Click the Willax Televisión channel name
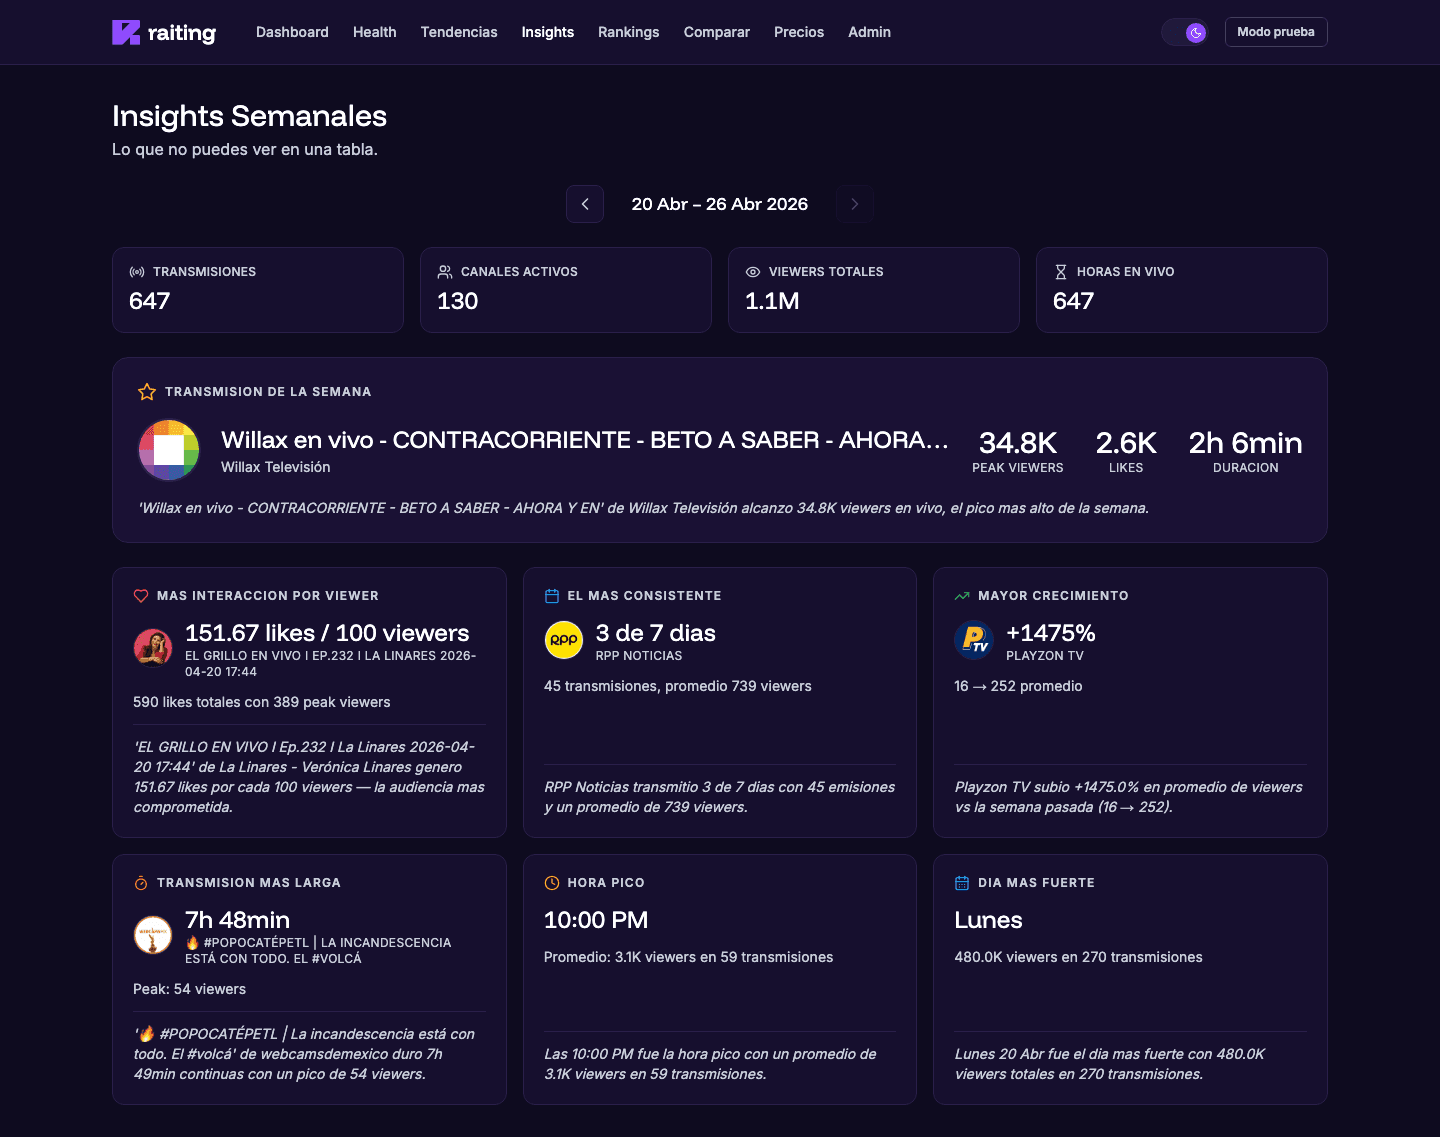1440x1137 pixels. coord(276,467)
